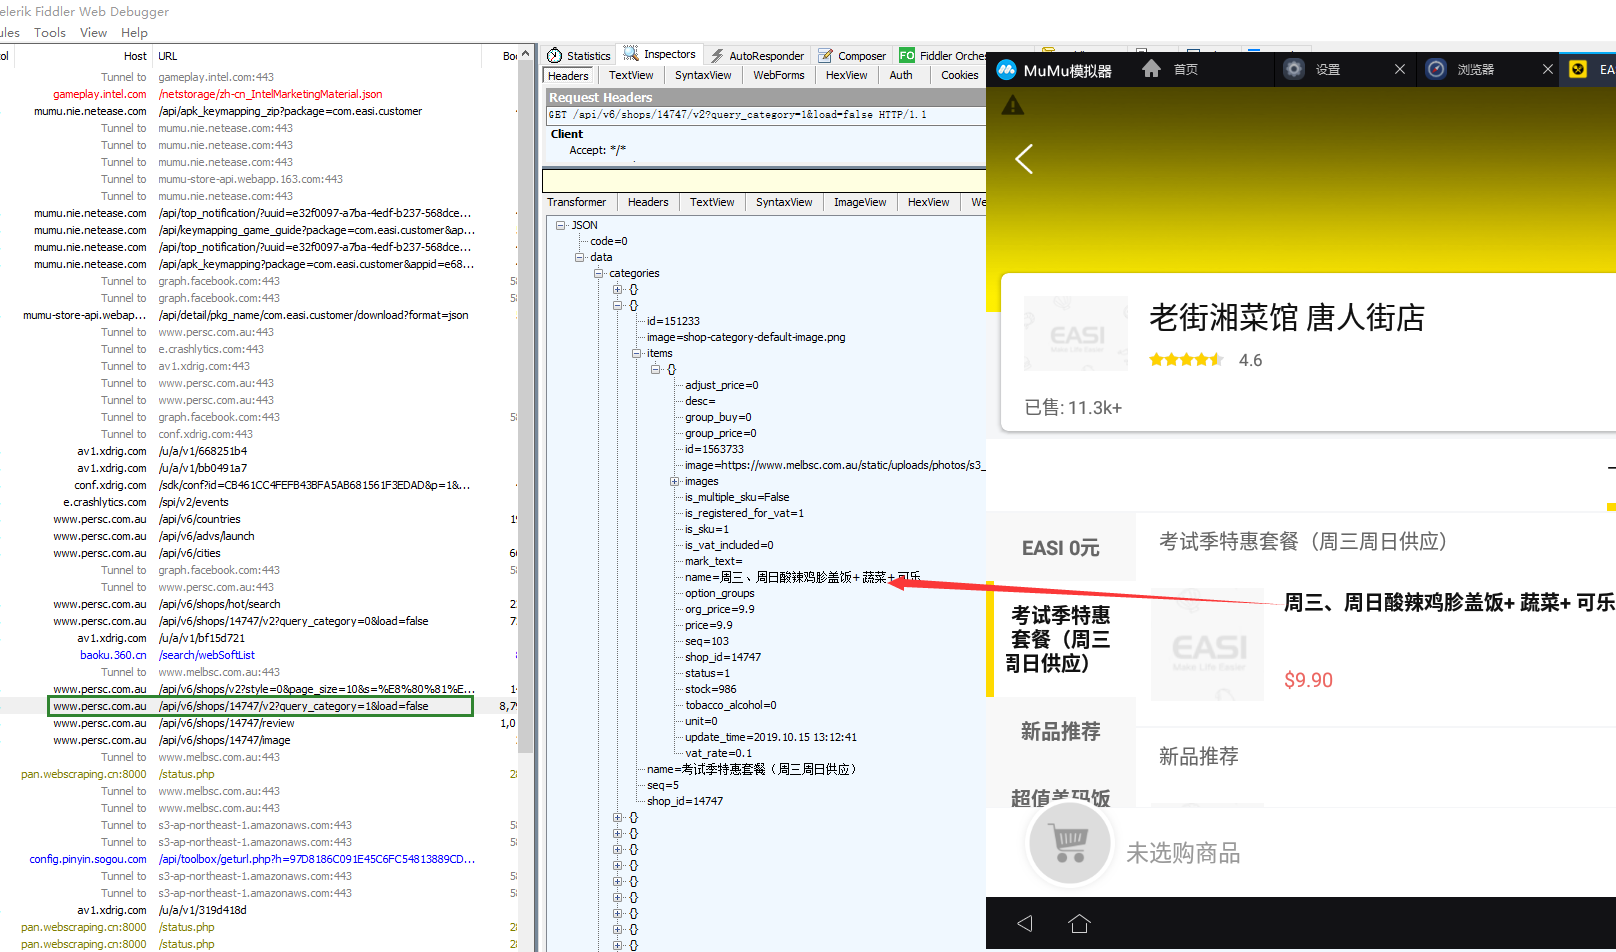Select the /api/v6/countries session

click(260, 519)
